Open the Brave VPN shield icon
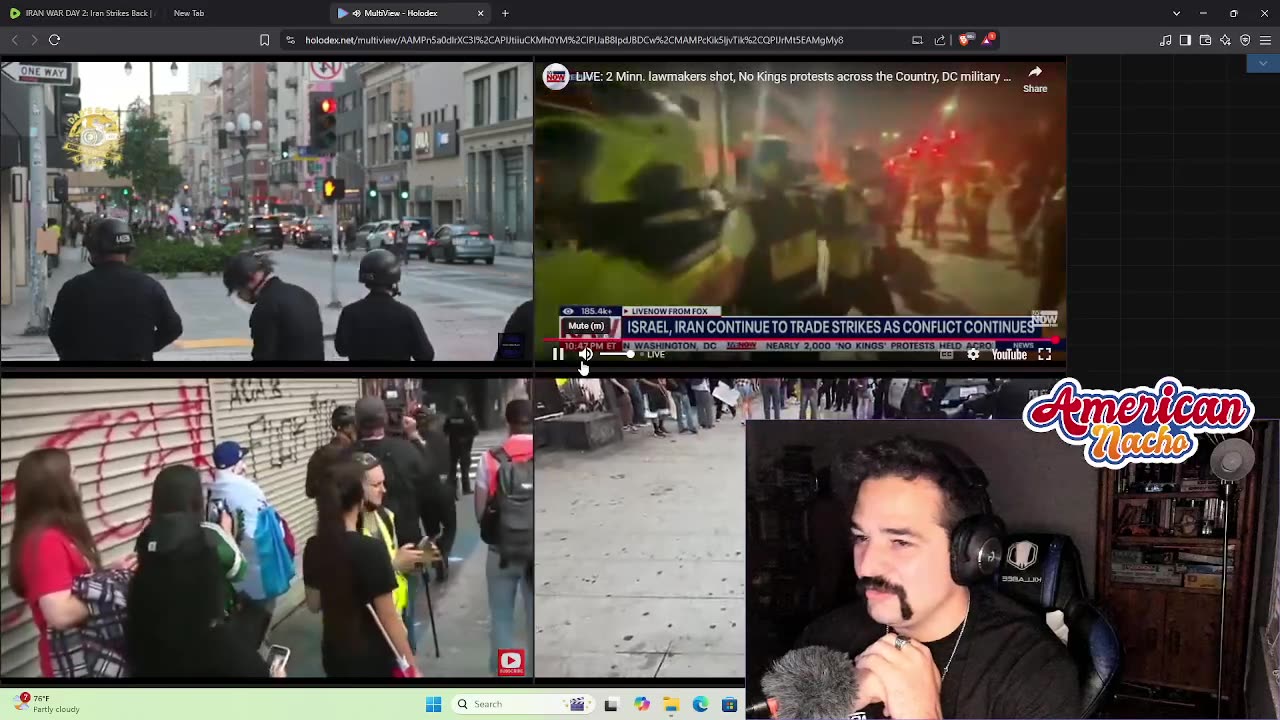Image resolution: width=1280 pixels, height=720 pixels. point(1245,40)
